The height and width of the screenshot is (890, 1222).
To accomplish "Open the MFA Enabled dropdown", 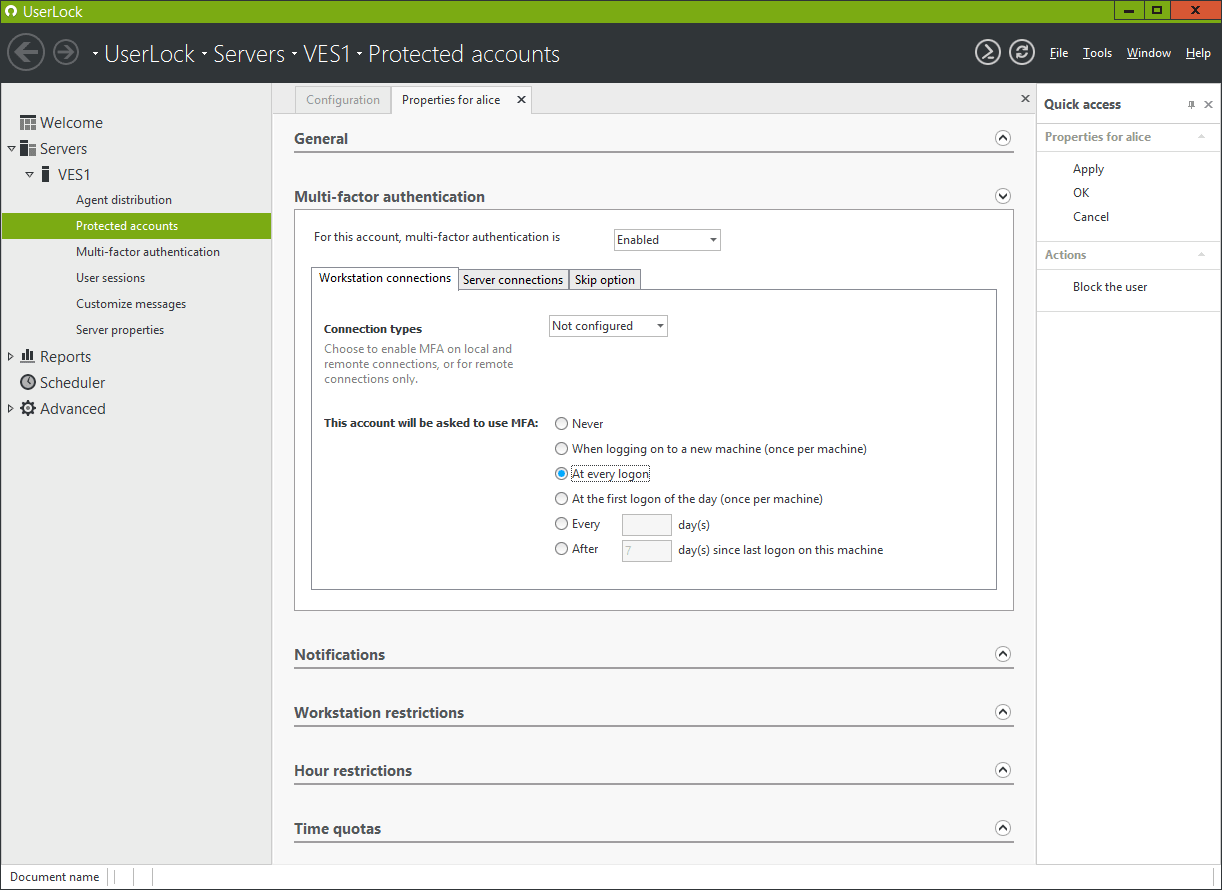I will click(x=667, y=240).
